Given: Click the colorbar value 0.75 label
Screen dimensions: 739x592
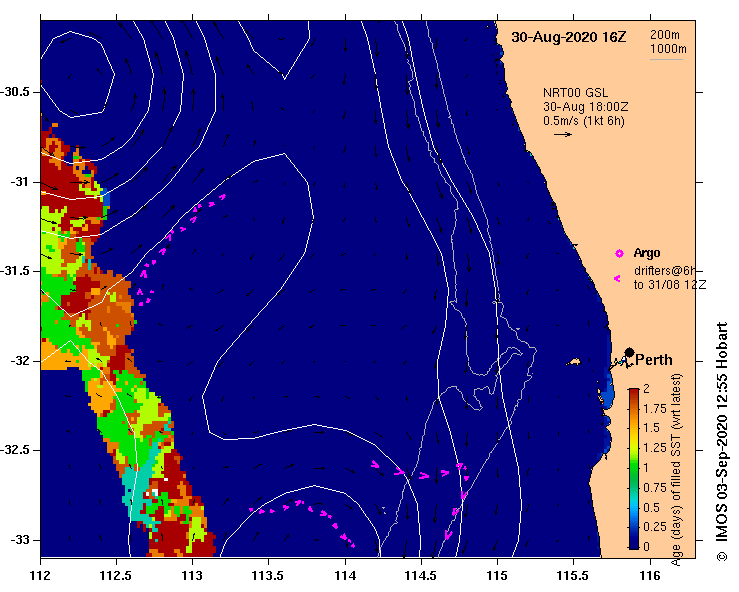Looking at the screenshot, I should pos(655,487).
